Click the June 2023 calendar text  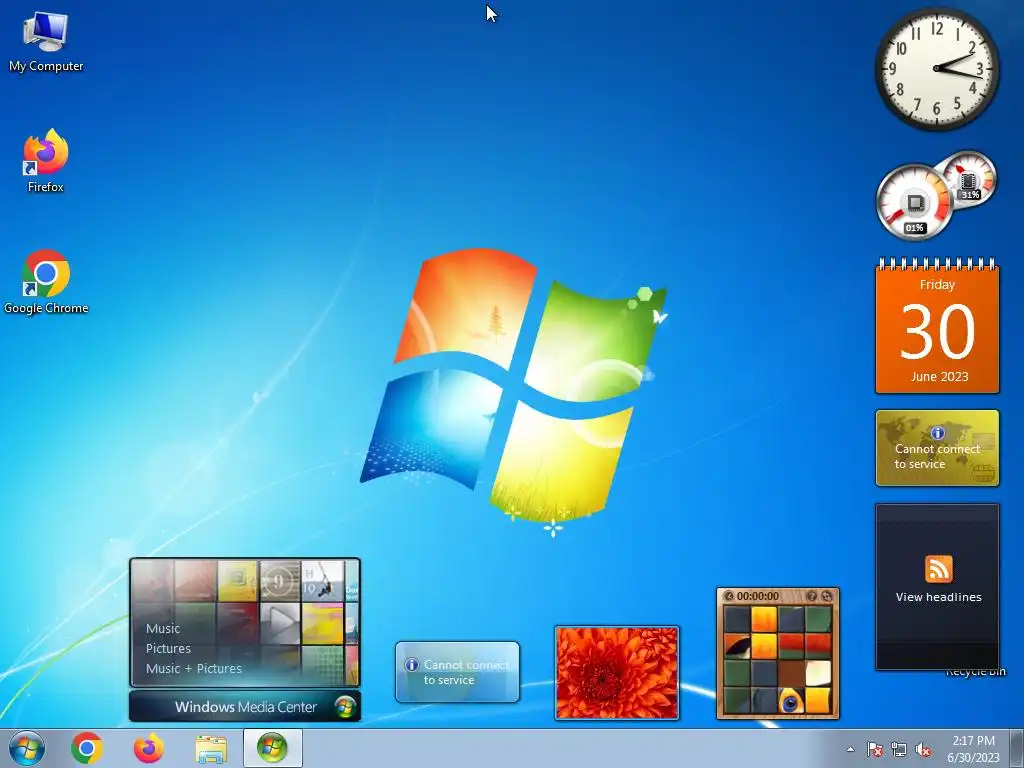[939, 377]
